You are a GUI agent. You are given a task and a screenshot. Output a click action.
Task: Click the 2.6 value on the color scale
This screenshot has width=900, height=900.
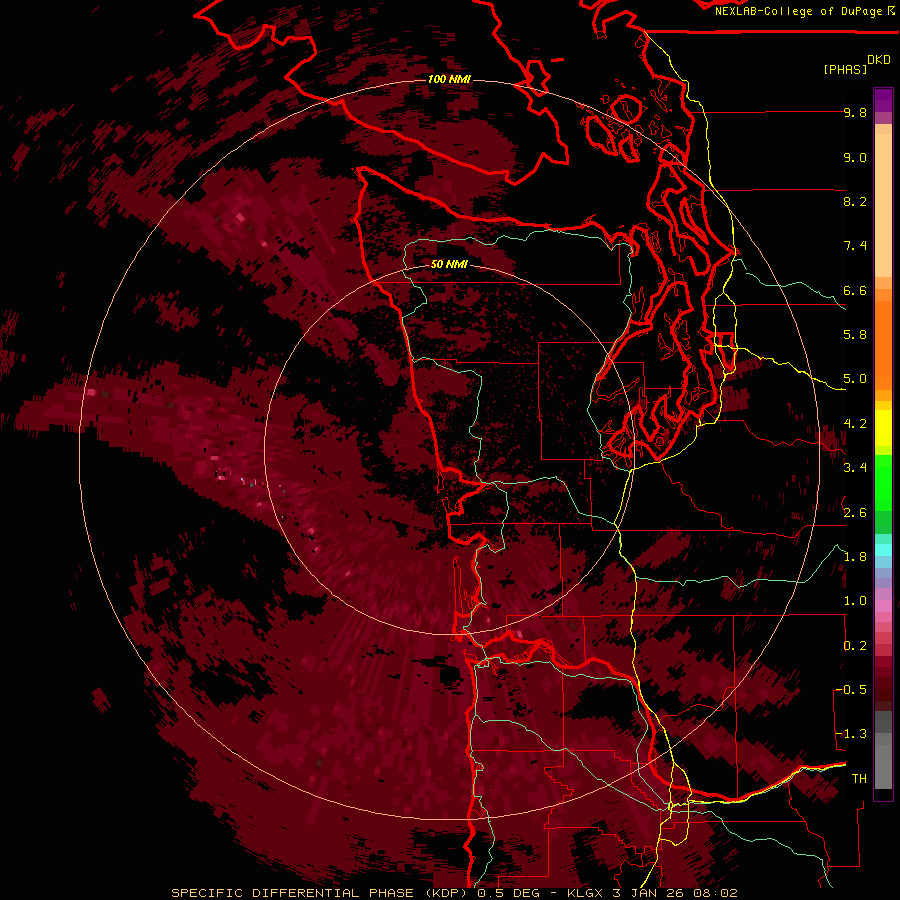[855, 513]
